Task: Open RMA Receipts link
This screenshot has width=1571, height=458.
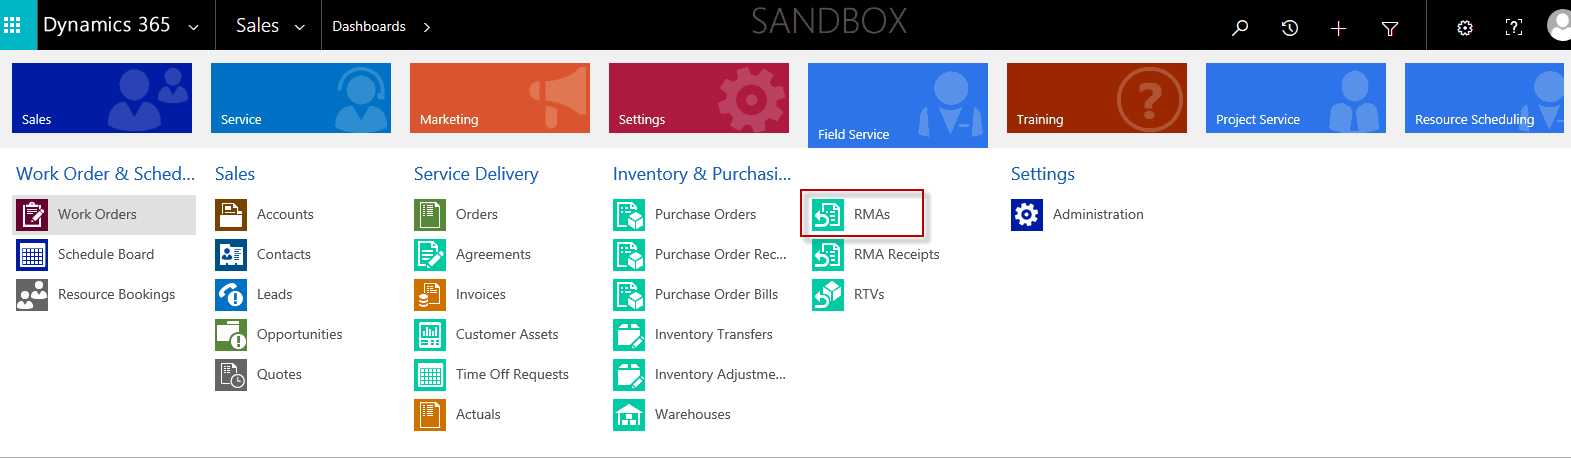Action: (x=897, y=254)
